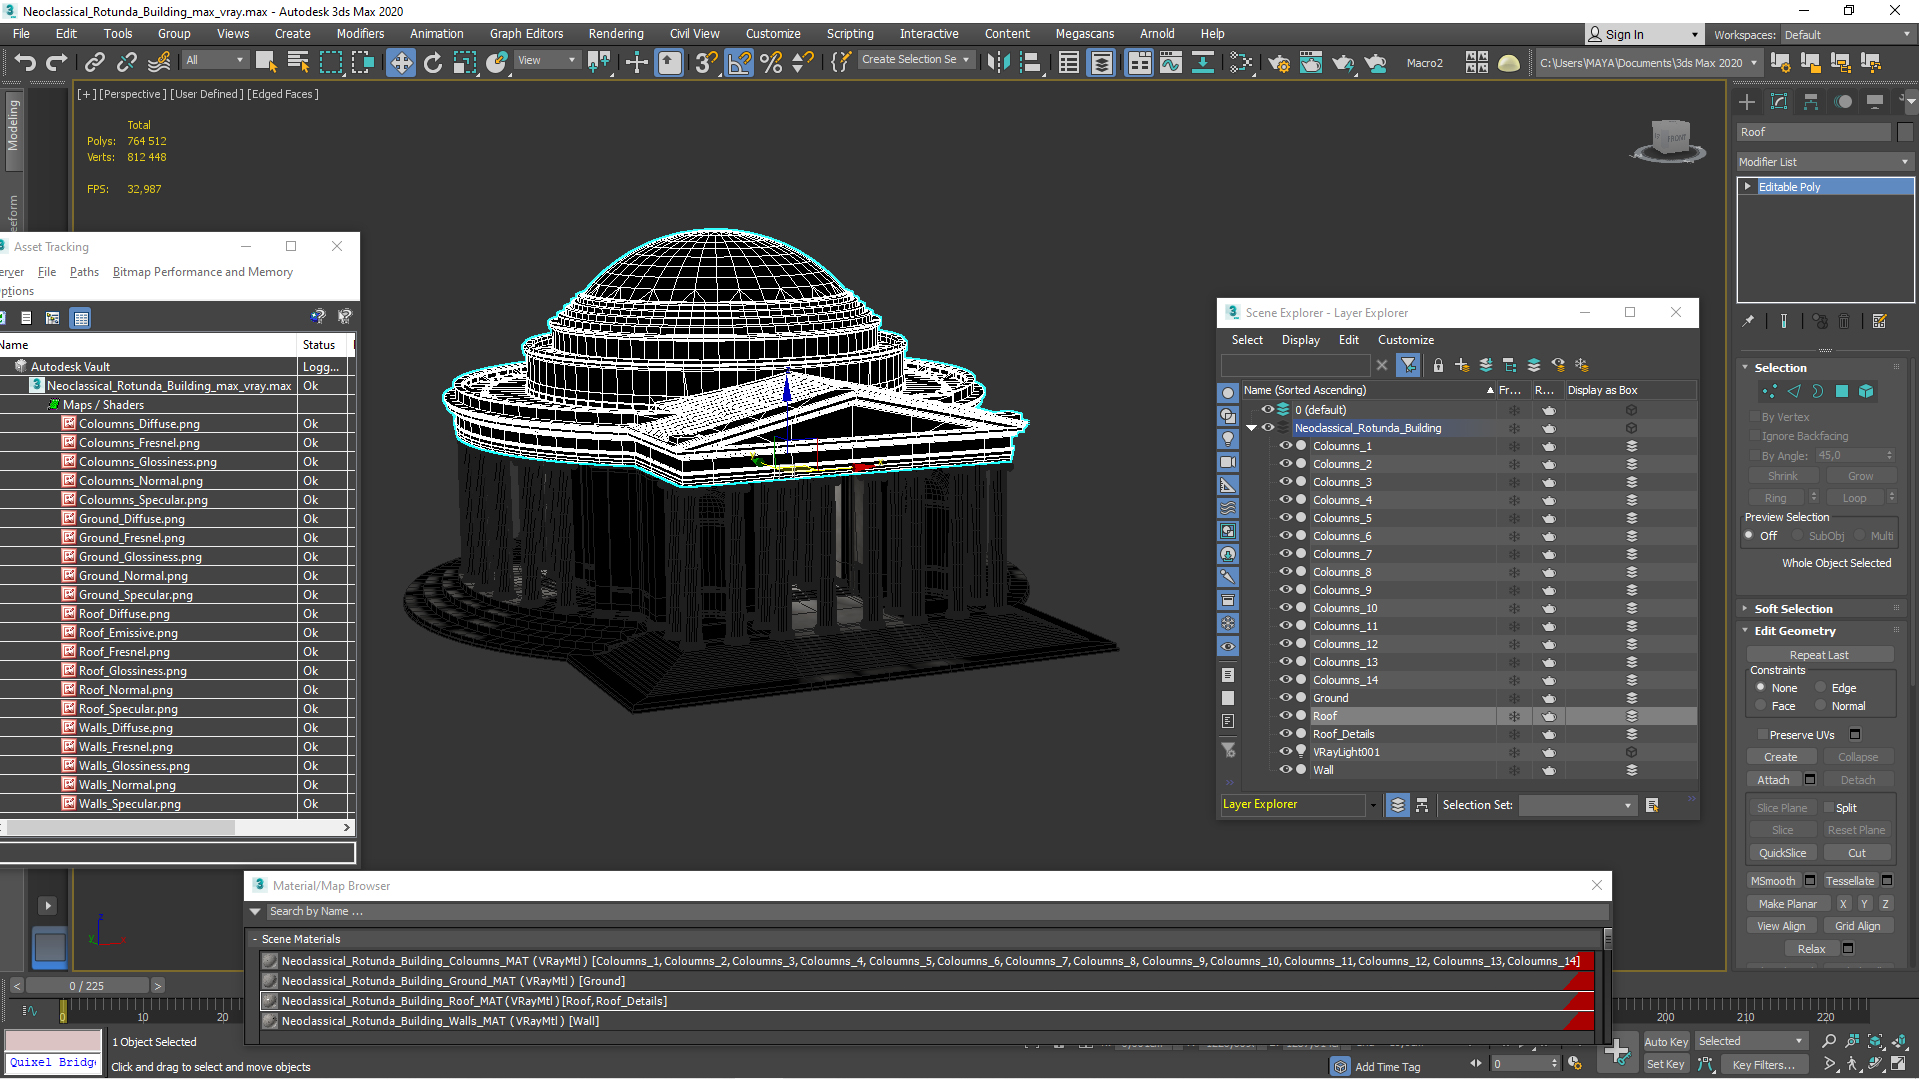Hide the Ground object eye icon
1920x1080 pixels.
click(x=1286, y=698)
